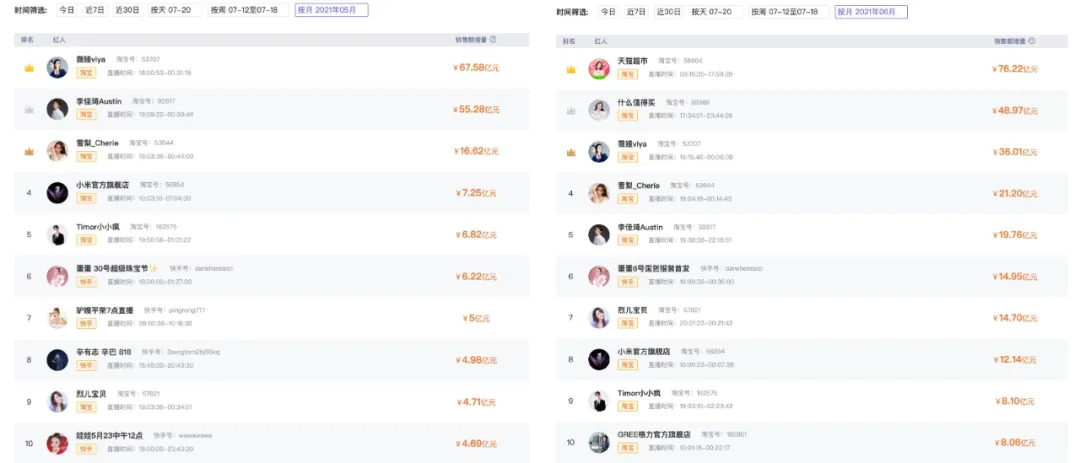Open the 按天 07-20 date picker above 天猫超市 list
This screenshot has width=1080, height=463.
point(716,12)
